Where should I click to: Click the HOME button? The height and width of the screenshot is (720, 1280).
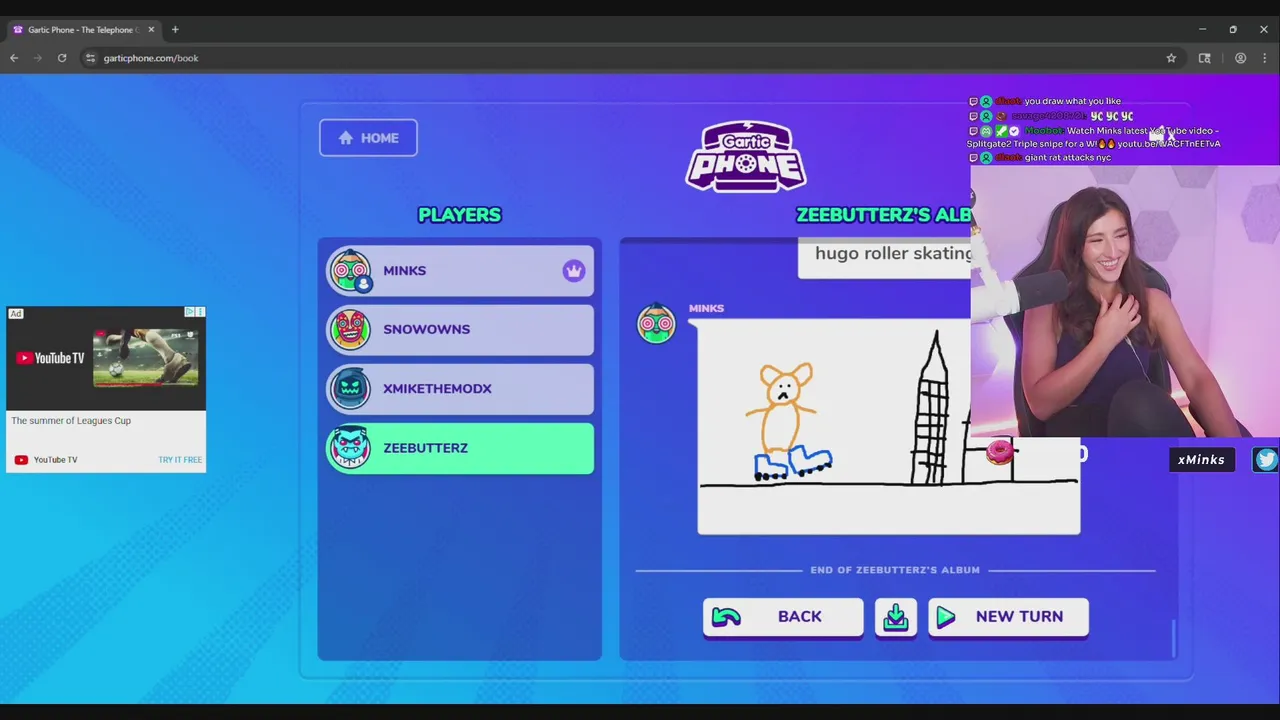(x=368, y=138)
